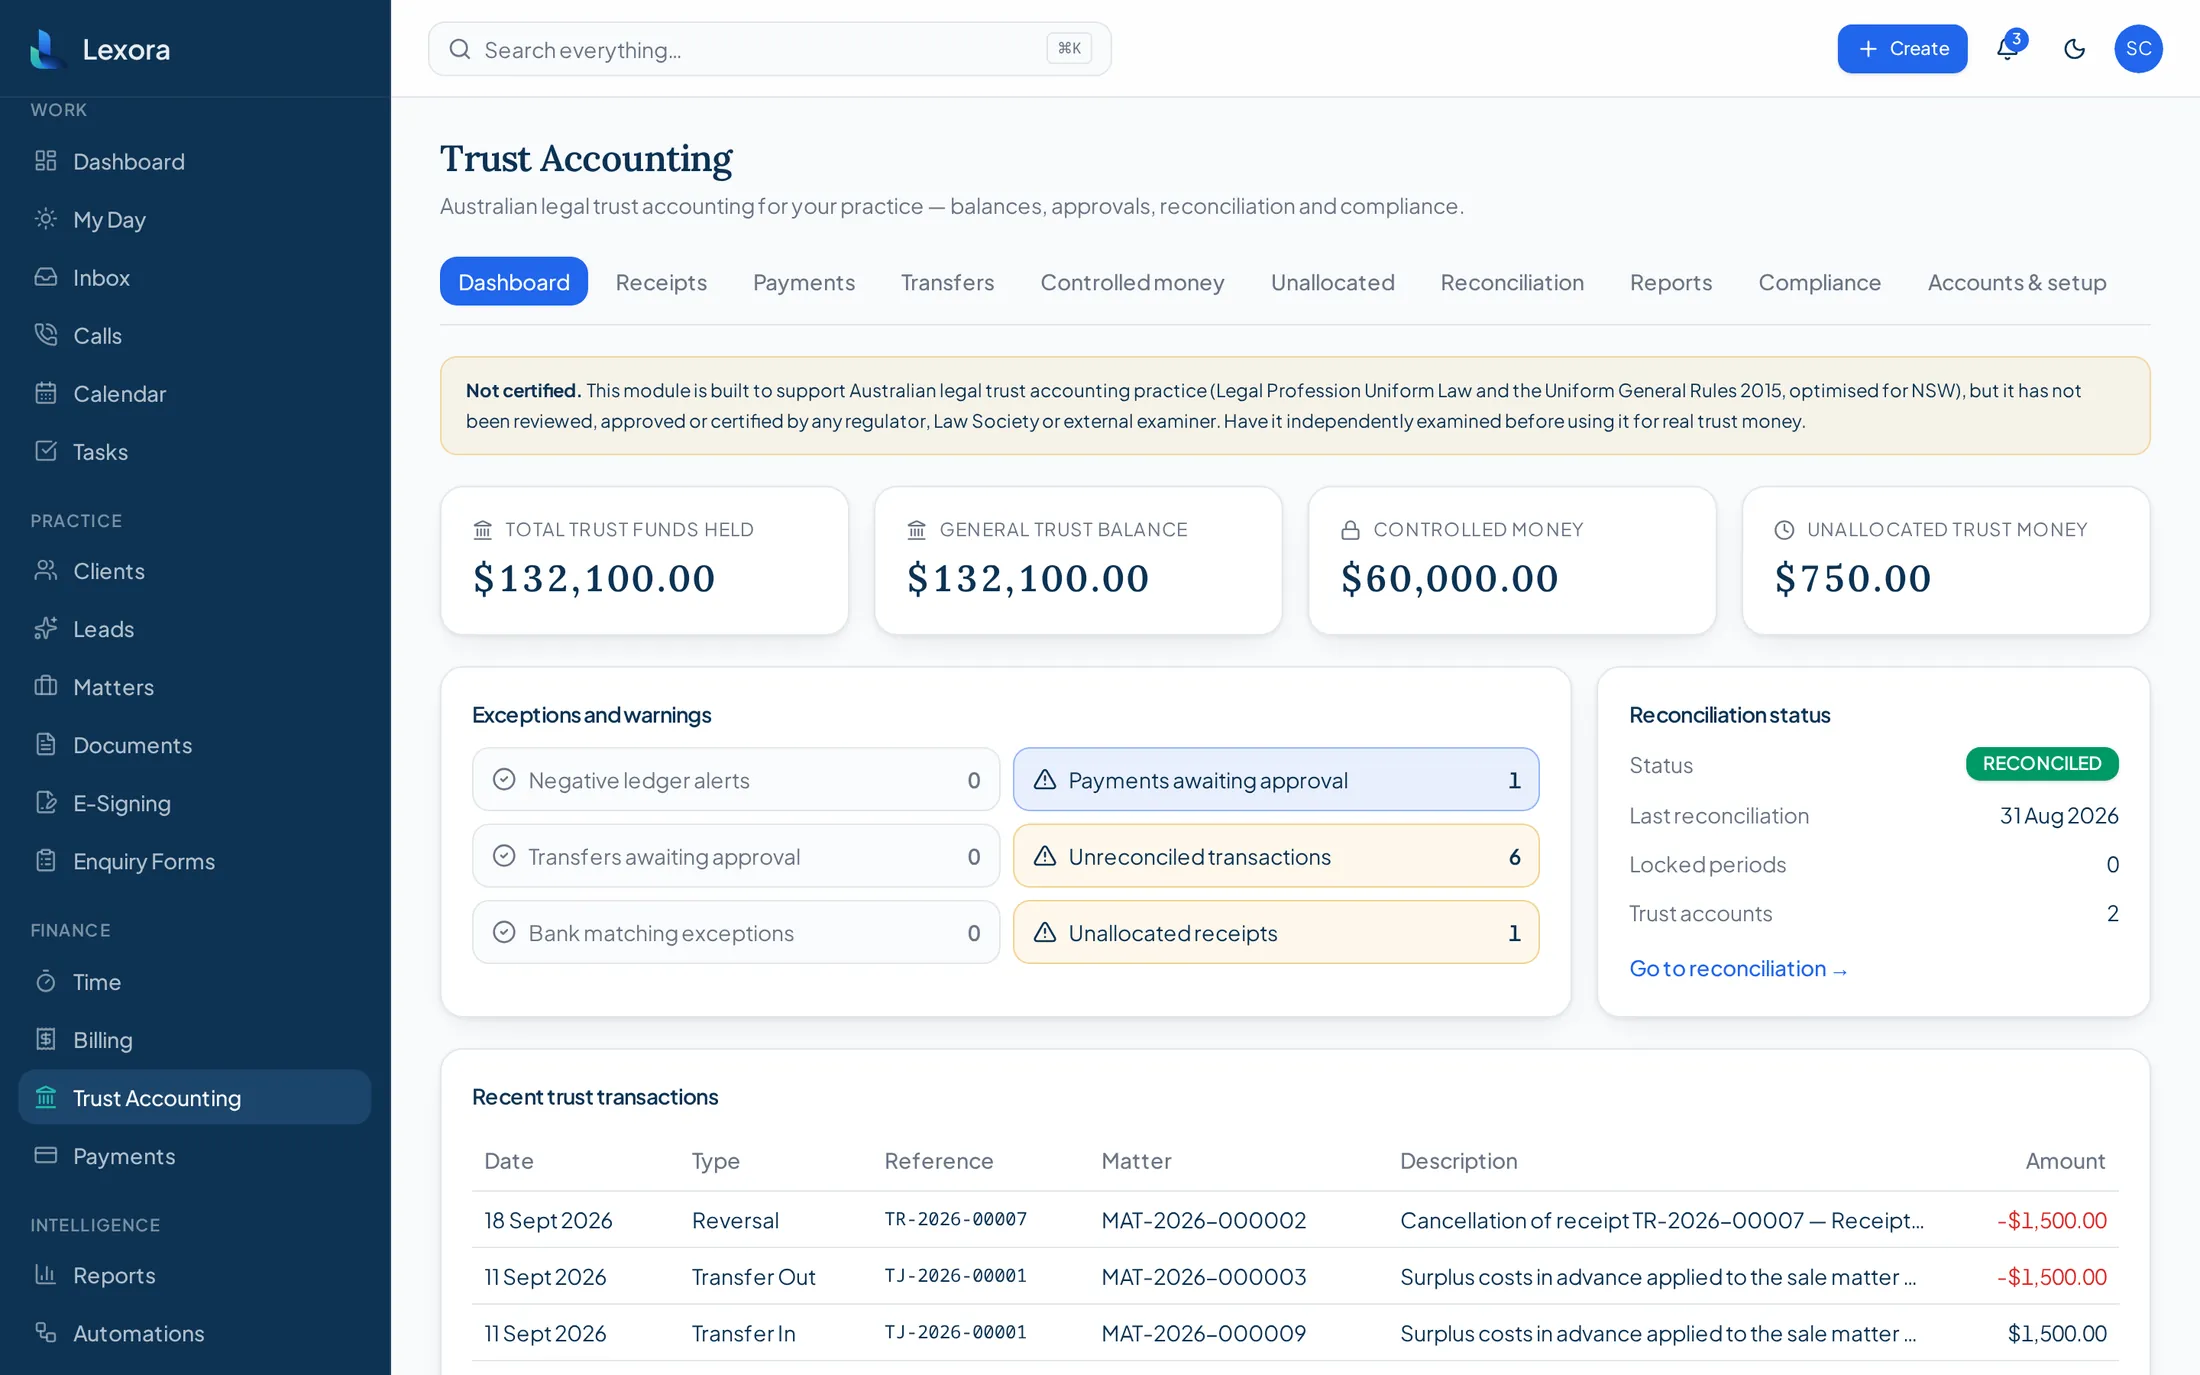Open notifications bell with badge 3
The height and width of the screenshot is (1375, 2200).
tap(2008, 48)
